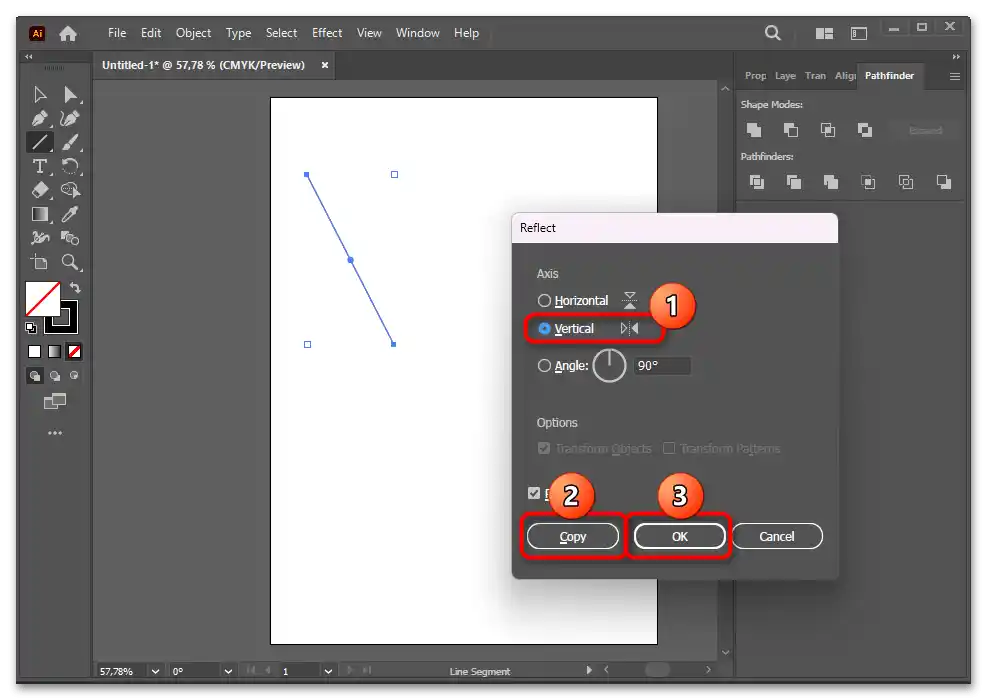Select the Artboard tool
The width and height of the screenshot is (987, 700).
40,262
